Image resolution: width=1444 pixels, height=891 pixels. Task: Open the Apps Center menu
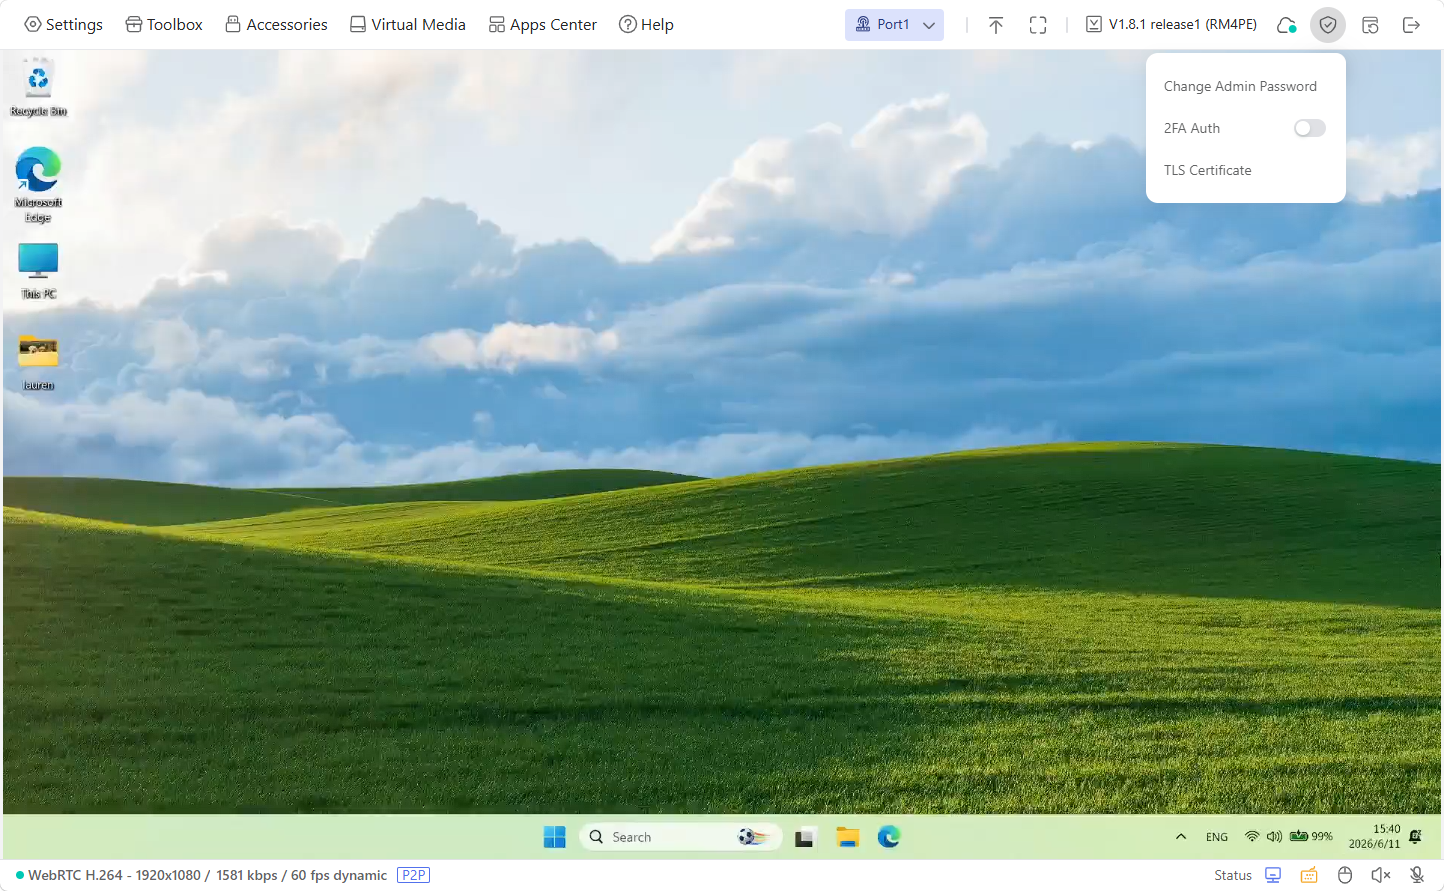click(x=542, y=24)
